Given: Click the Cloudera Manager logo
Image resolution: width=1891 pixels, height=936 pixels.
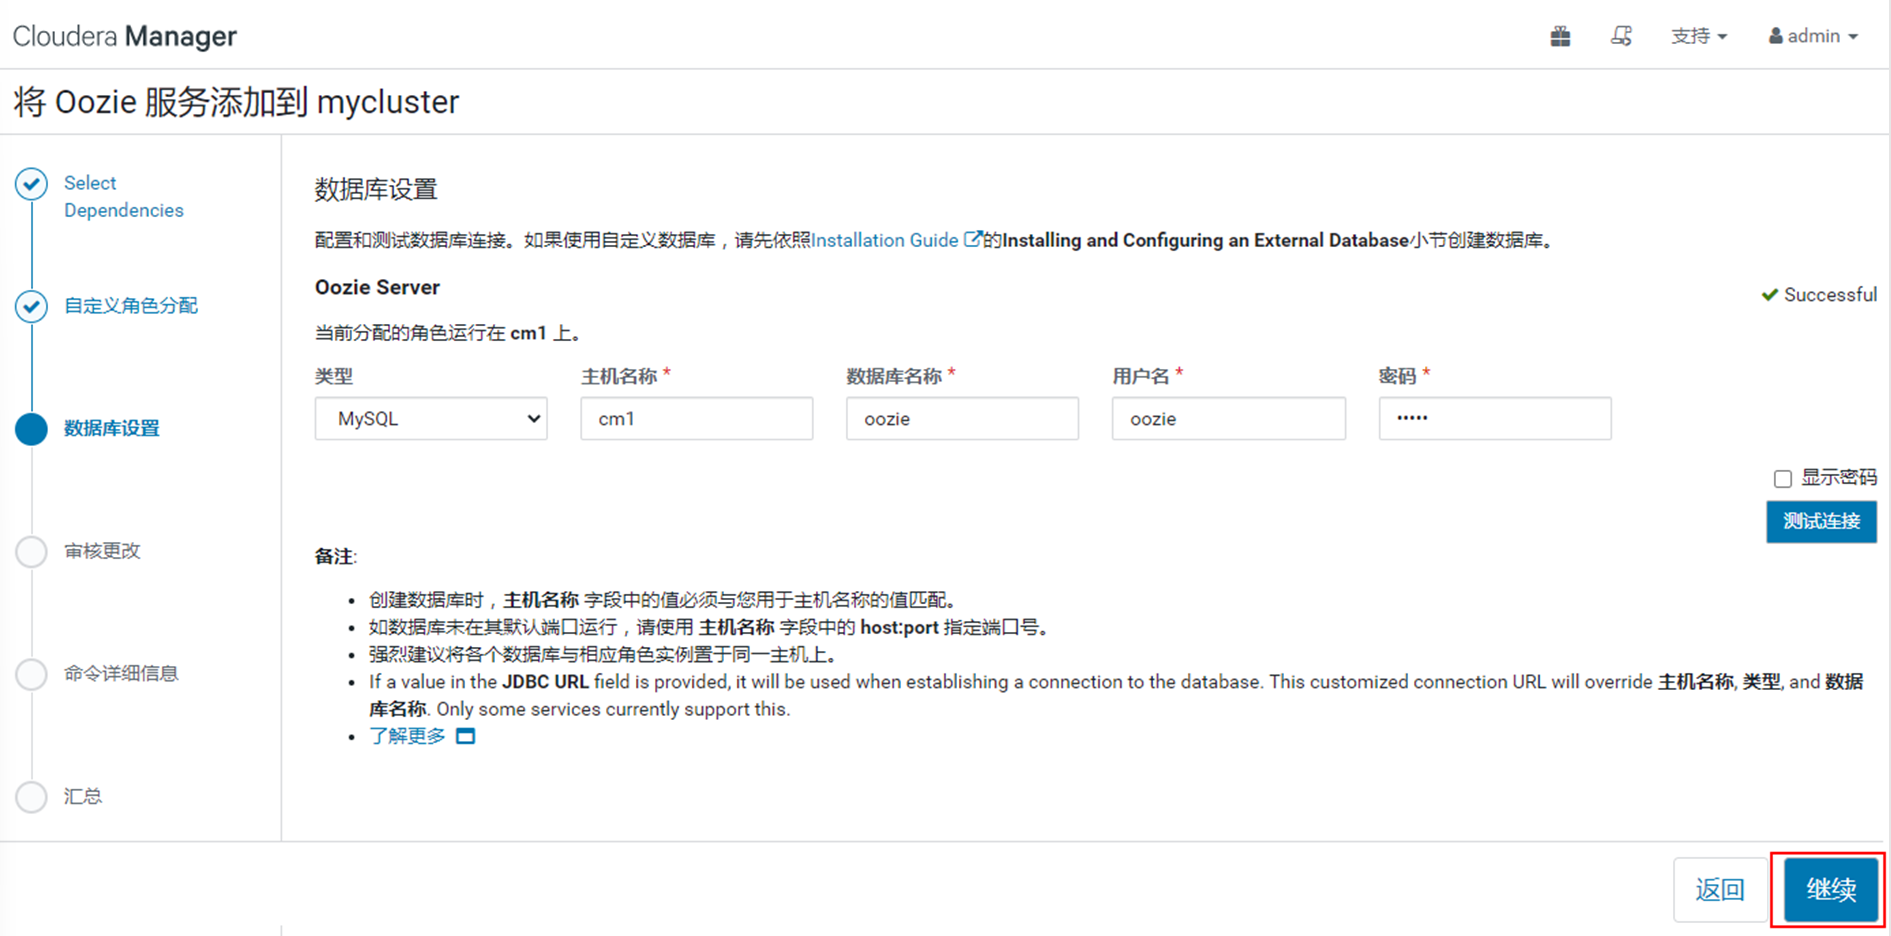Looking at the screenshot, I should [125, 37].
